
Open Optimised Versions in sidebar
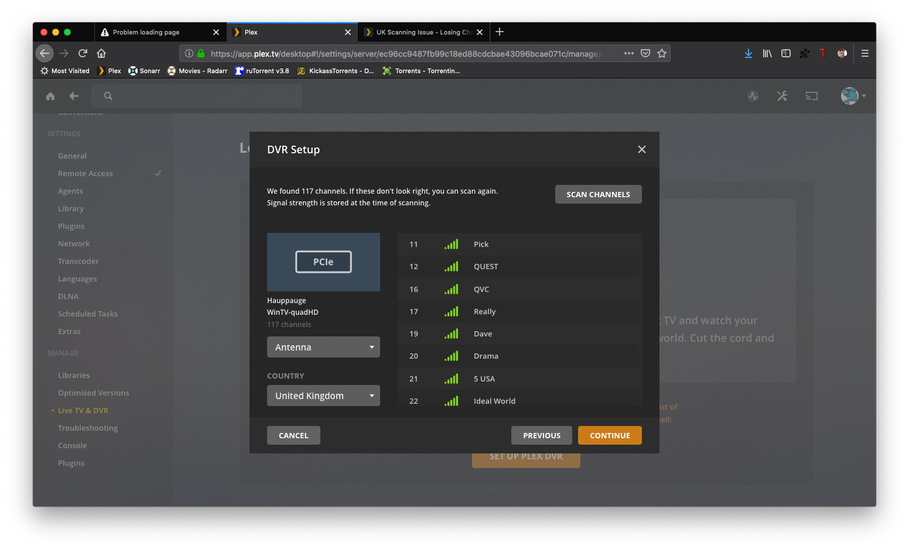click(x=93, y=393)
